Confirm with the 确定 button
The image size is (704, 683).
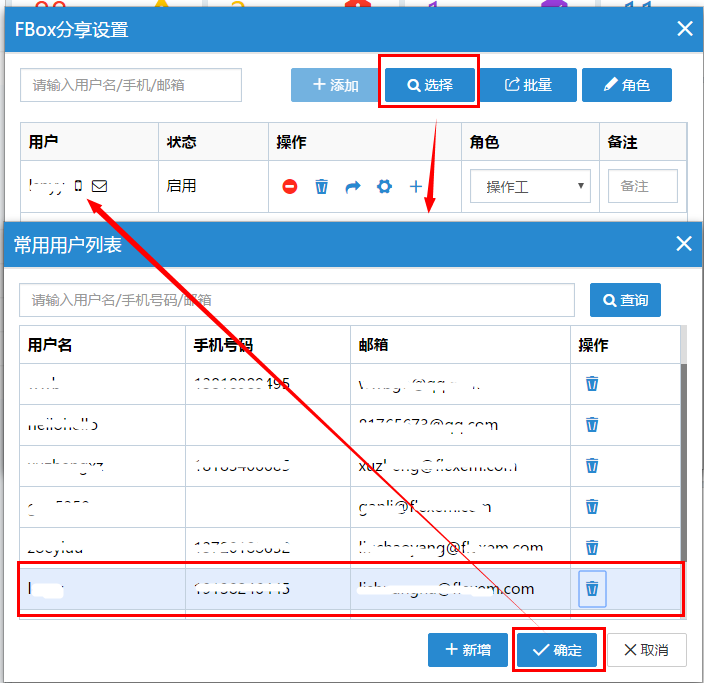pos(557,650)
